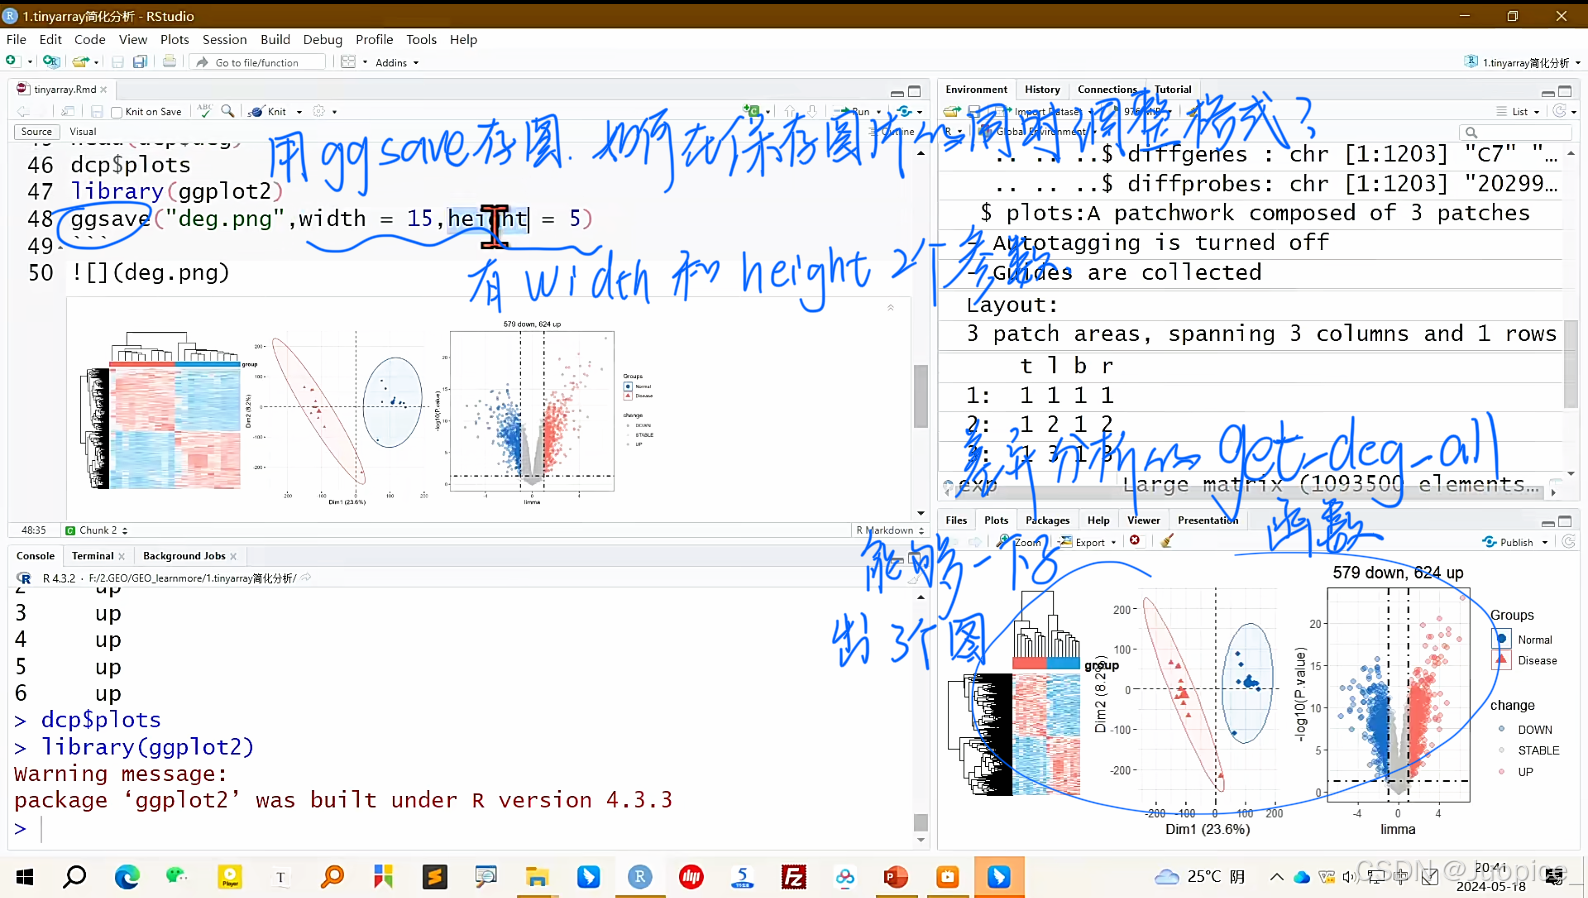The width and height of the screenshot is (1588, 898).
Task: Click Publish in Plots pane
Action: (1508, 541)
